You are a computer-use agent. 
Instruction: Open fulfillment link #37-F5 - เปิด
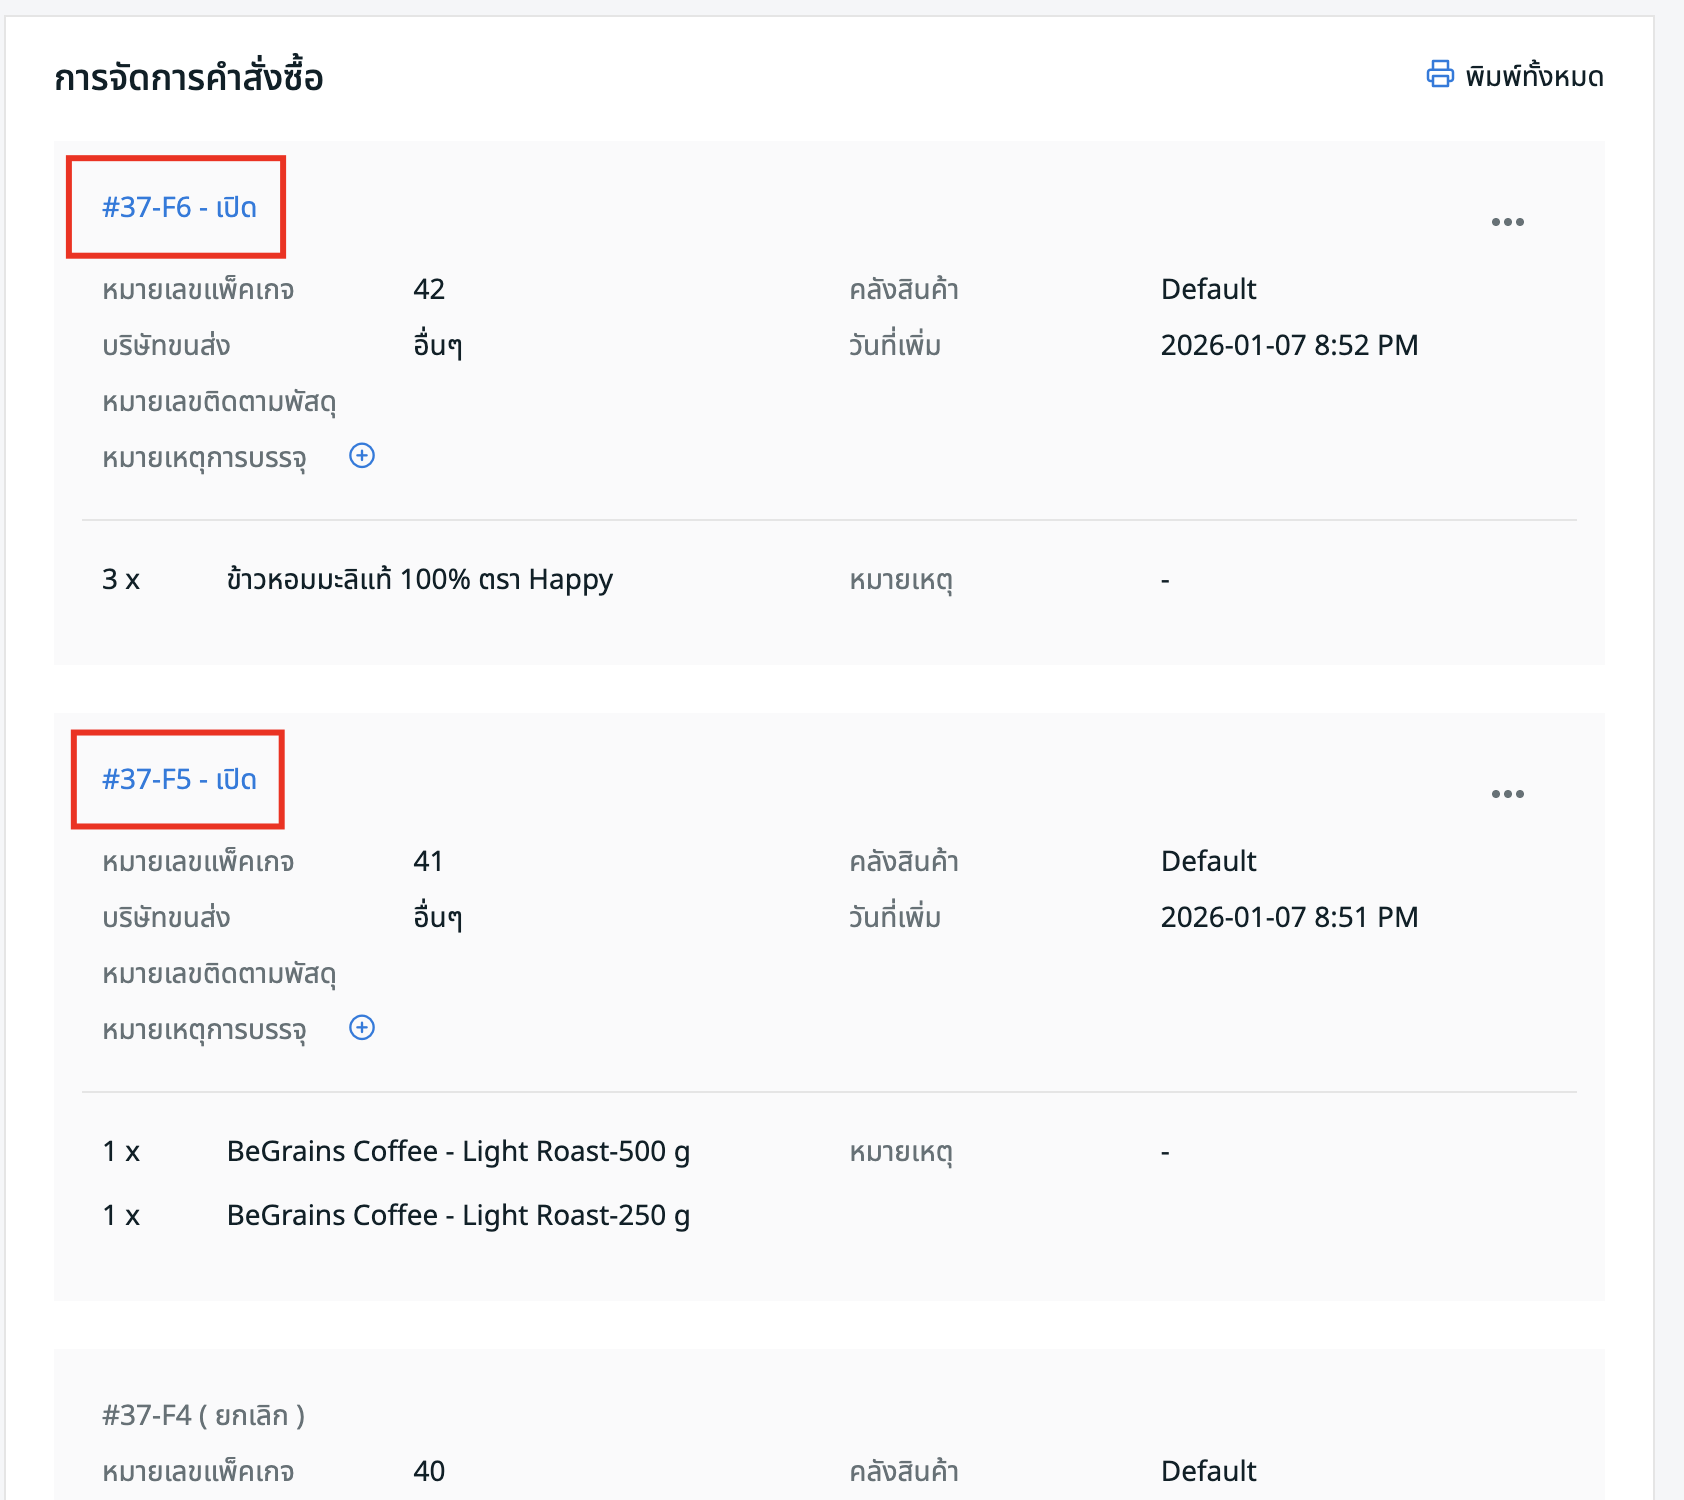point(179,779)
